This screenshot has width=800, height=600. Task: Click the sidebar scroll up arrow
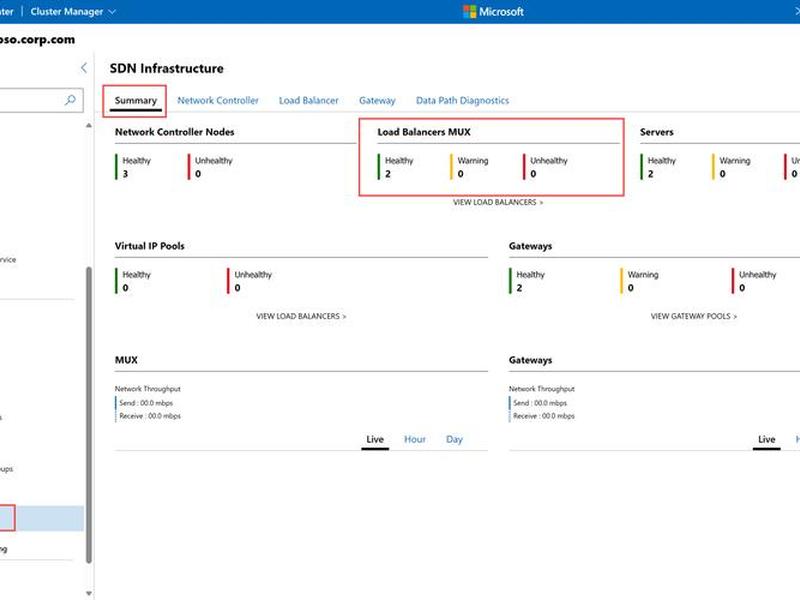(89, 125)
